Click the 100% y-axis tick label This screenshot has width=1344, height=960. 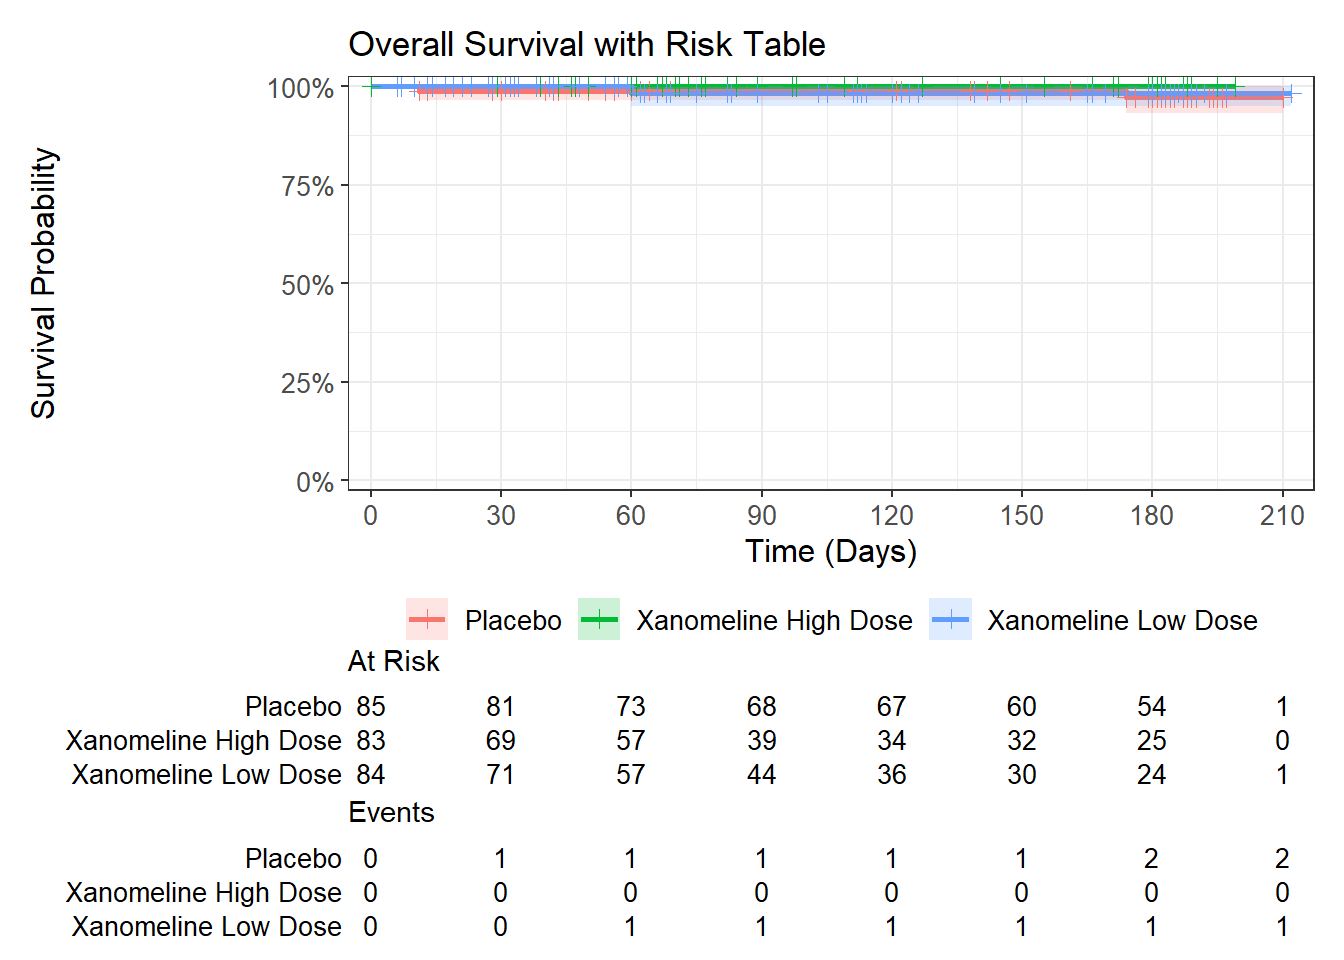tap(300, 89)
